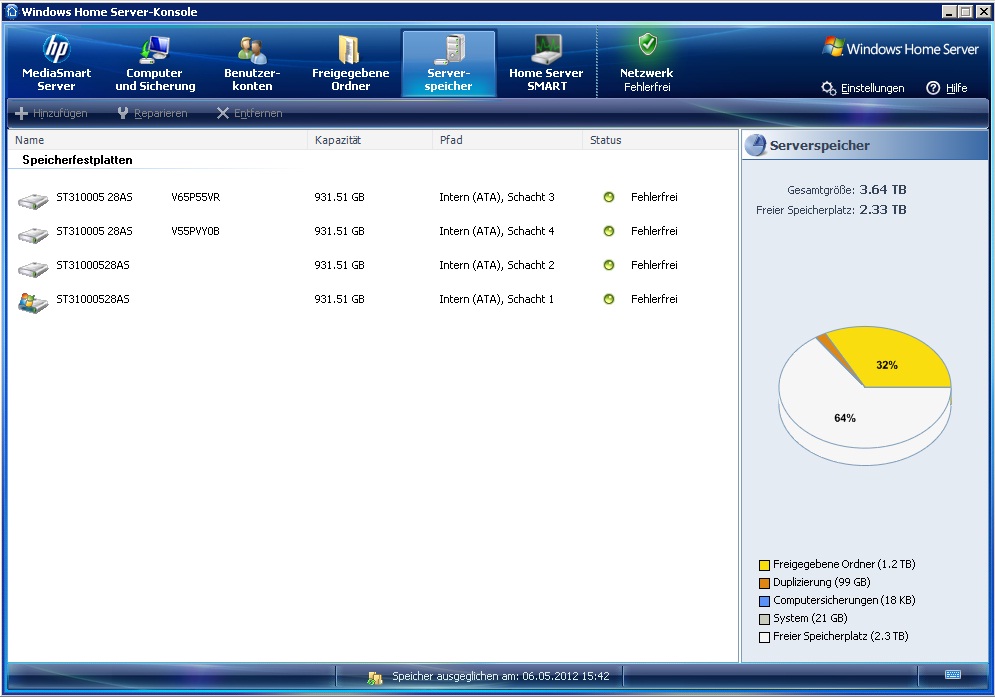Click the Serverspeicher pie-chart panel icon

(x=755, y=145)
